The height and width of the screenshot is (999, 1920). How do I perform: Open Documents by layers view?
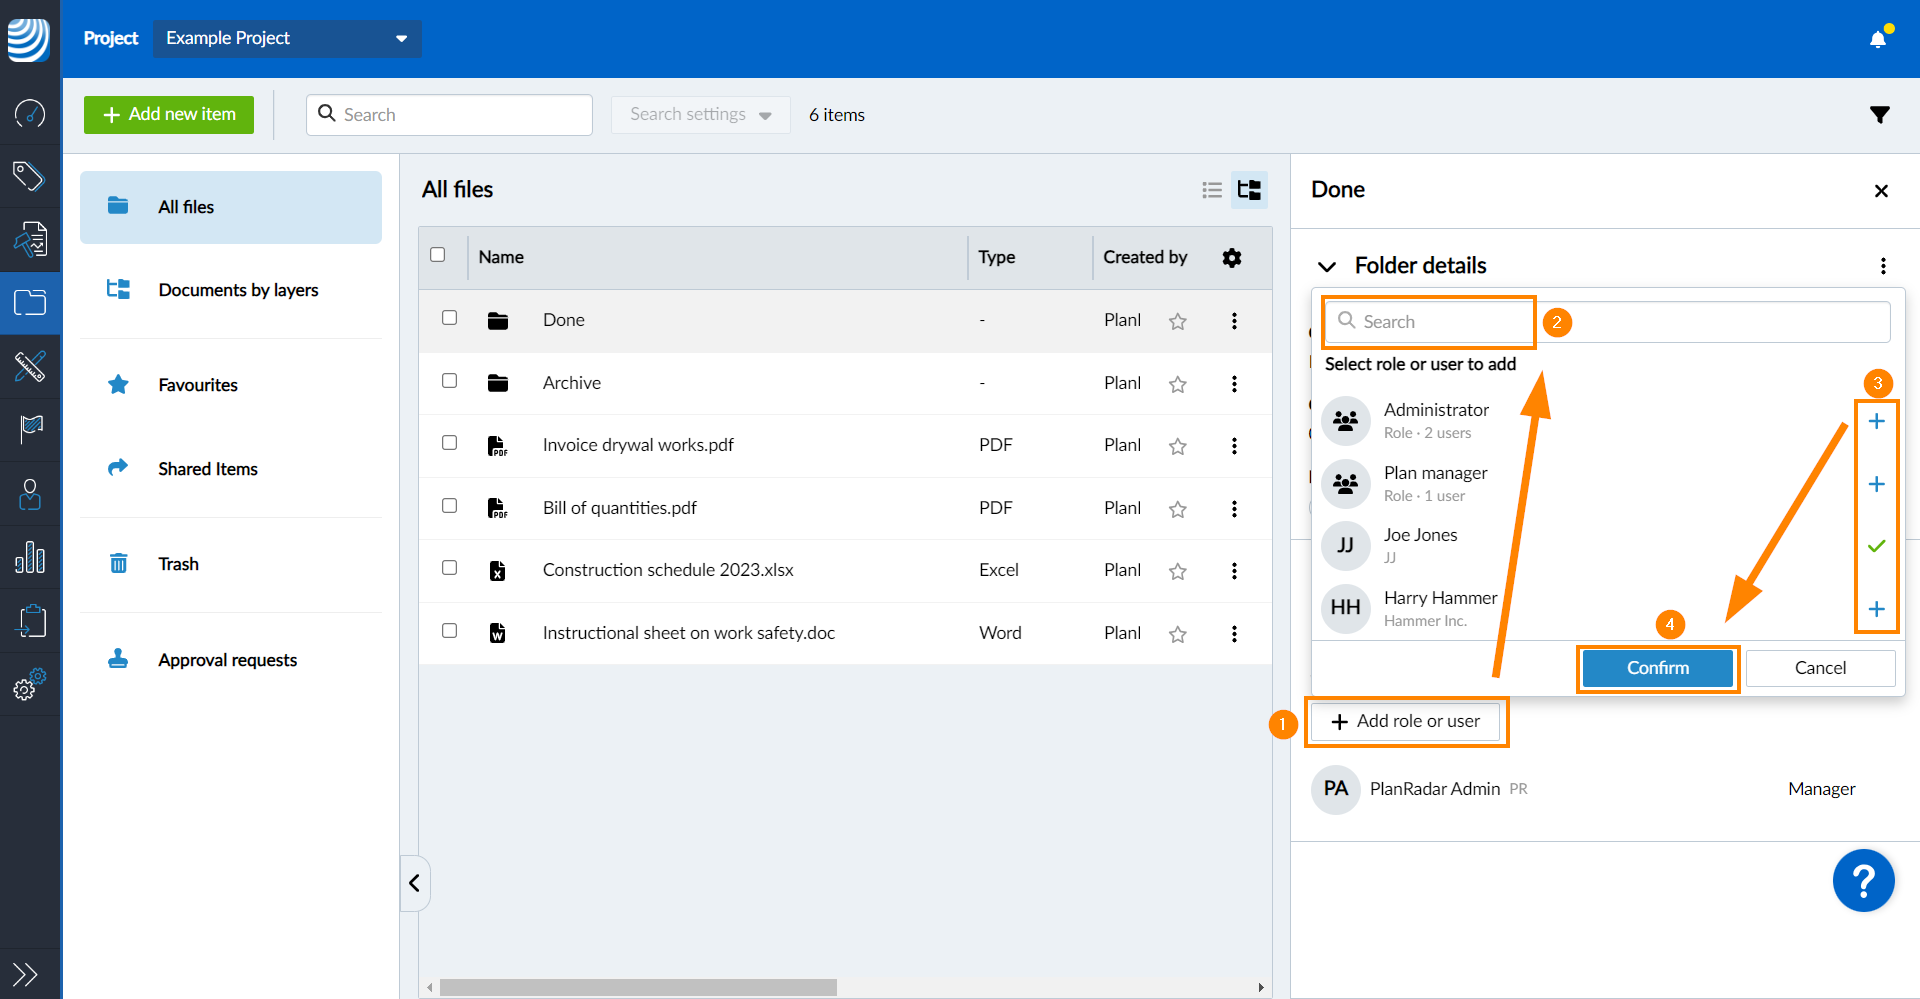click(237, 290)
